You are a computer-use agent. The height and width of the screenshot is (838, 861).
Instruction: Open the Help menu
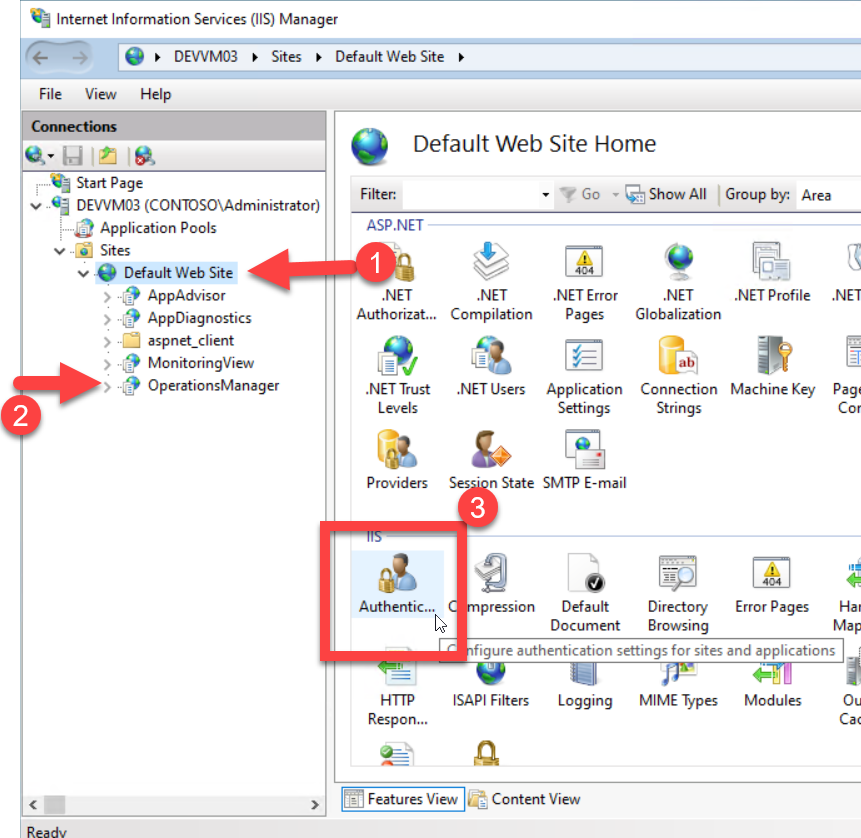click(x=155, y=94)
